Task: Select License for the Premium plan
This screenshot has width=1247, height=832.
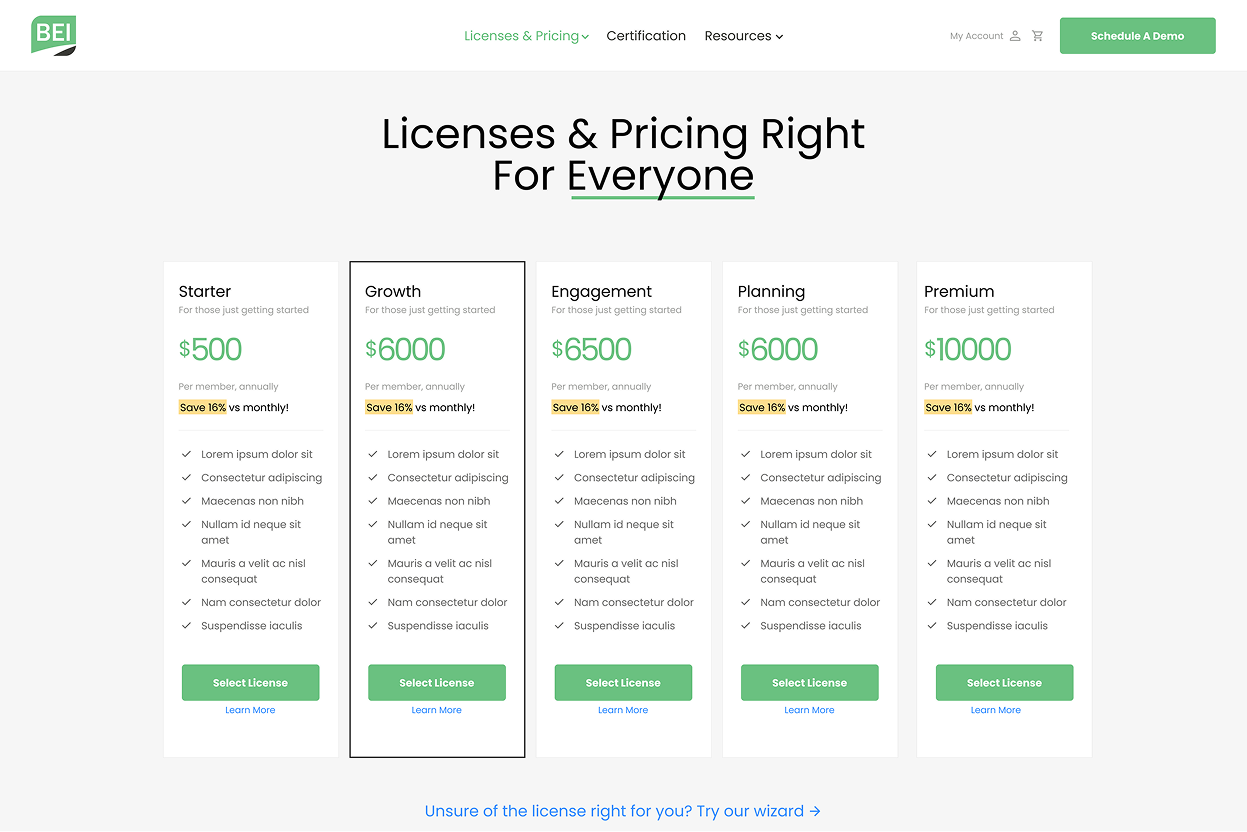Action: click(x=1004, y=683)
